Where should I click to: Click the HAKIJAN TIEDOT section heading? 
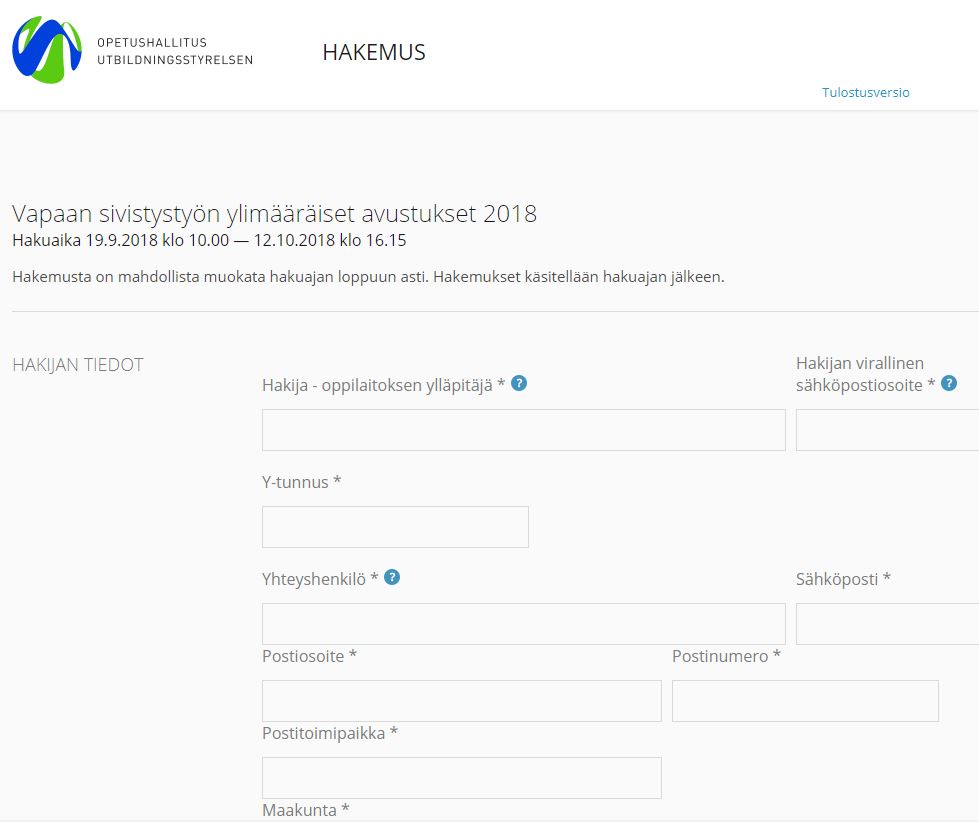[x=78, y=365]
